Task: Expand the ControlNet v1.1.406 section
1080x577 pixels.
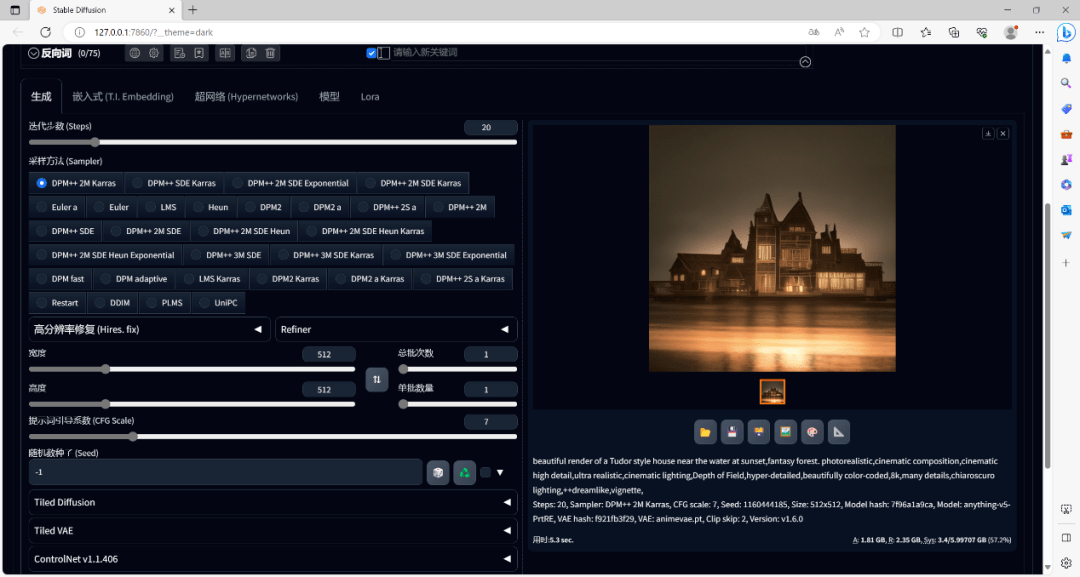Action: coord(272,559)
